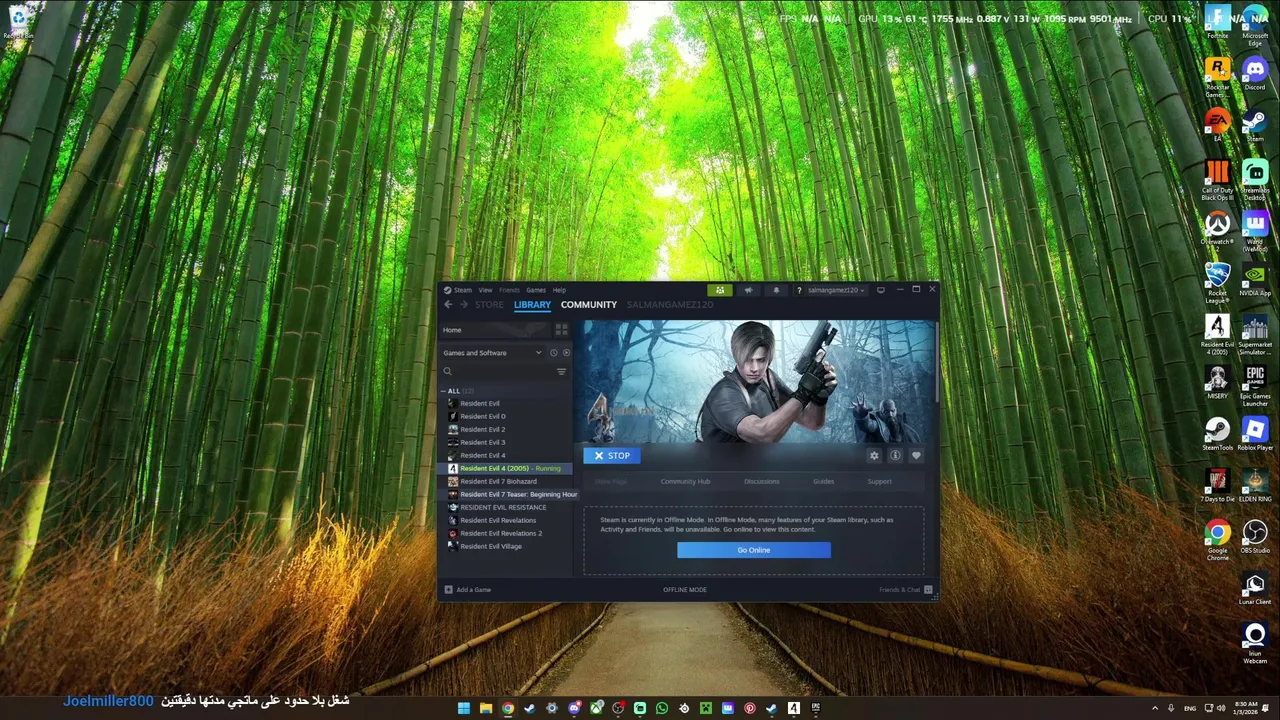Viewport: 1280px width, 720px height.
Task: Click the Windows Start button
Action: [464, 708]
